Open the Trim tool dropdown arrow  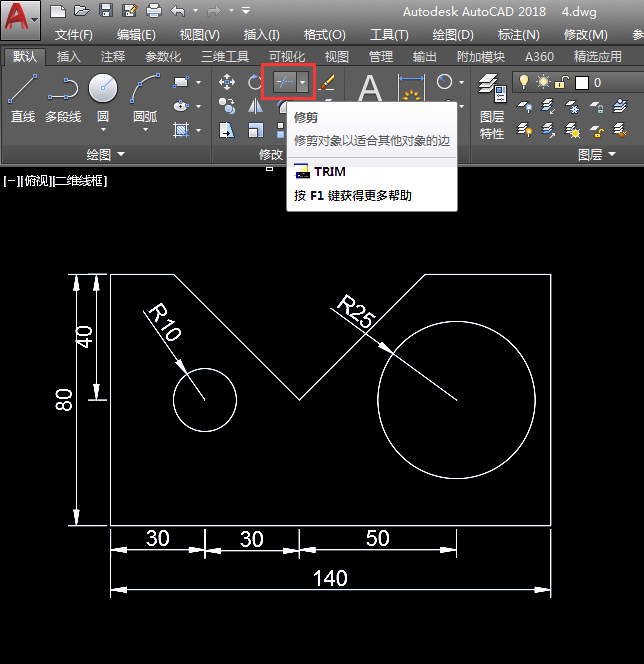[x=303, y=82]
